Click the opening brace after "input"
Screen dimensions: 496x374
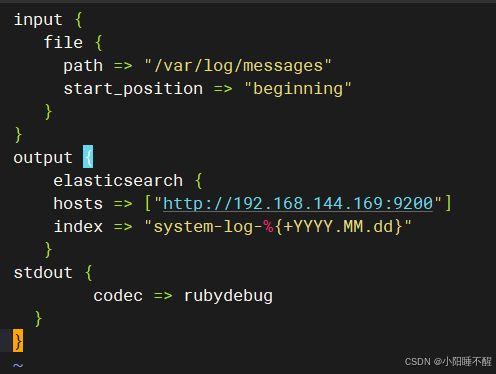(x=78, y=20)
